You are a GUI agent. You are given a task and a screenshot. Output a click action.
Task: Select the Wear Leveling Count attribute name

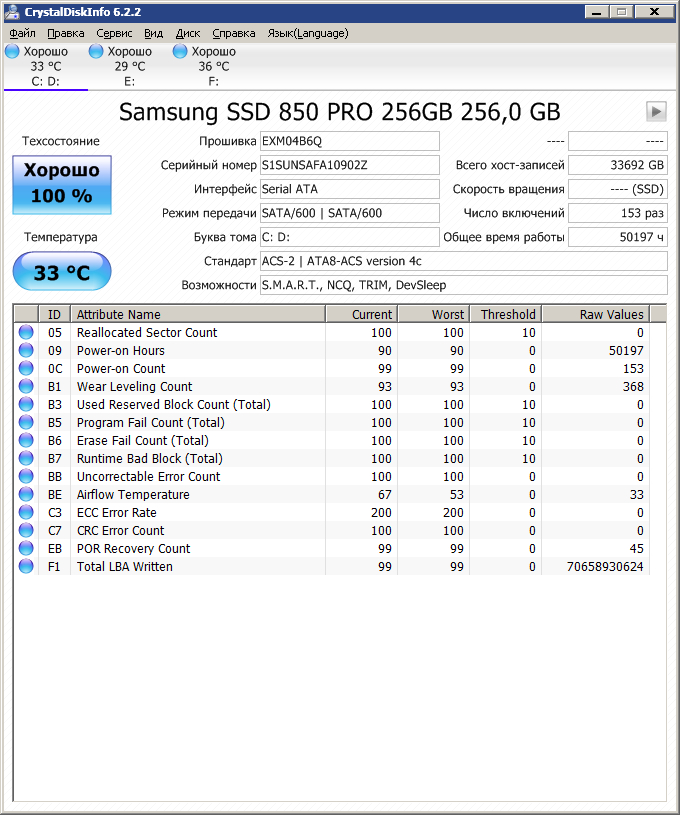coord(135,386)
